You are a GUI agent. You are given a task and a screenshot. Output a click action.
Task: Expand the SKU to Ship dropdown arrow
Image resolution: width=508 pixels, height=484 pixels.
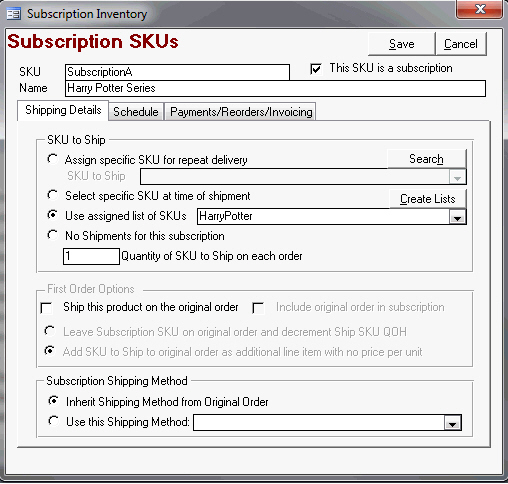coord(457,177)
